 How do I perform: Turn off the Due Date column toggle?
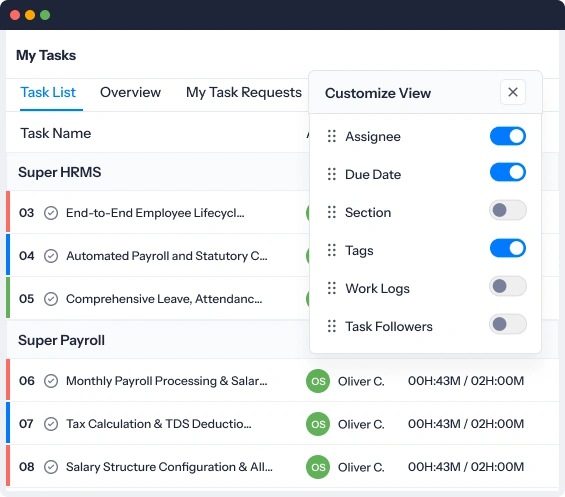point(507,172)
